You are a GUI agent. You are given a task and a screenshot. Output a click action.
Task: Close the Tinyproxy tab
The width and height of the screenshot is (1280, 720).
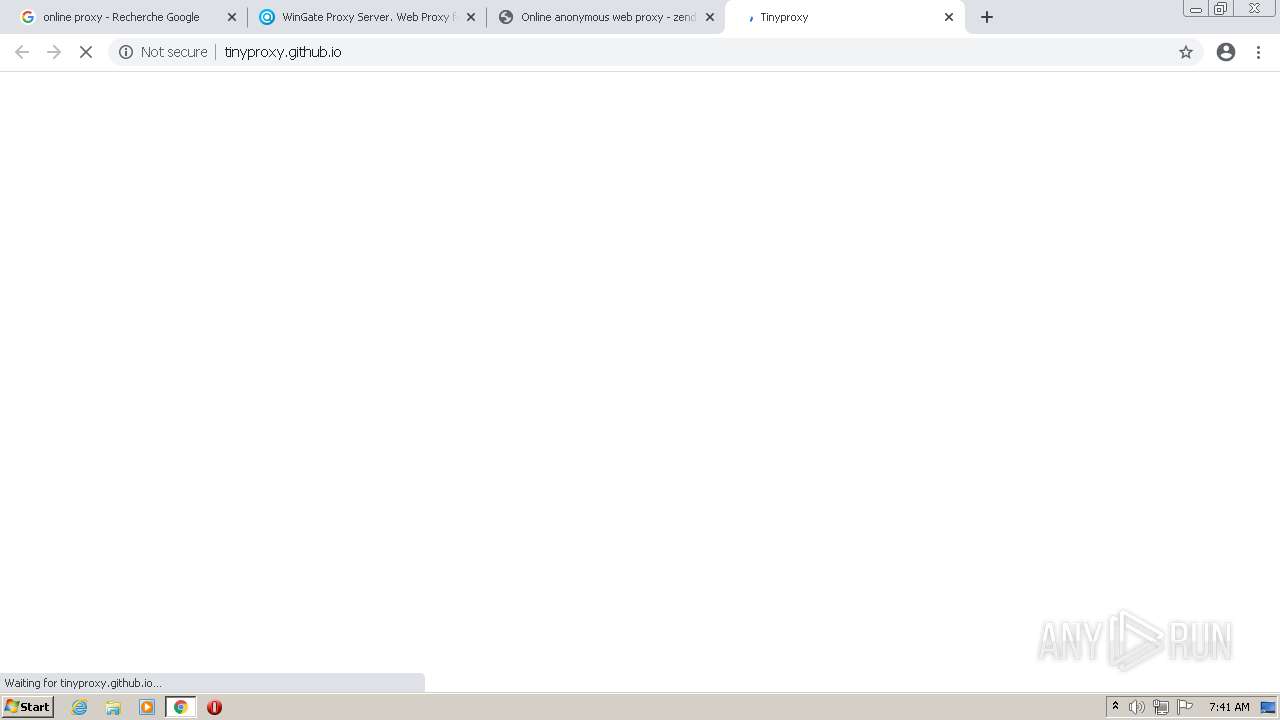(949, 17)
